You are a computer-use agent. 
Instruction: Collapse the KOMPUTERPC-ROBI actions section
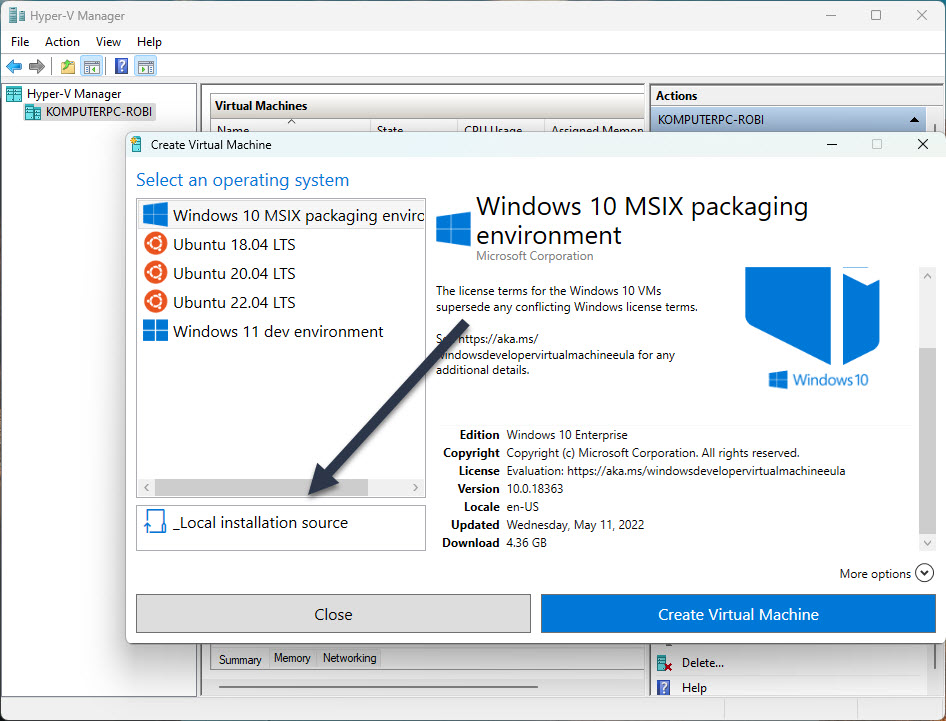(914, 119)
